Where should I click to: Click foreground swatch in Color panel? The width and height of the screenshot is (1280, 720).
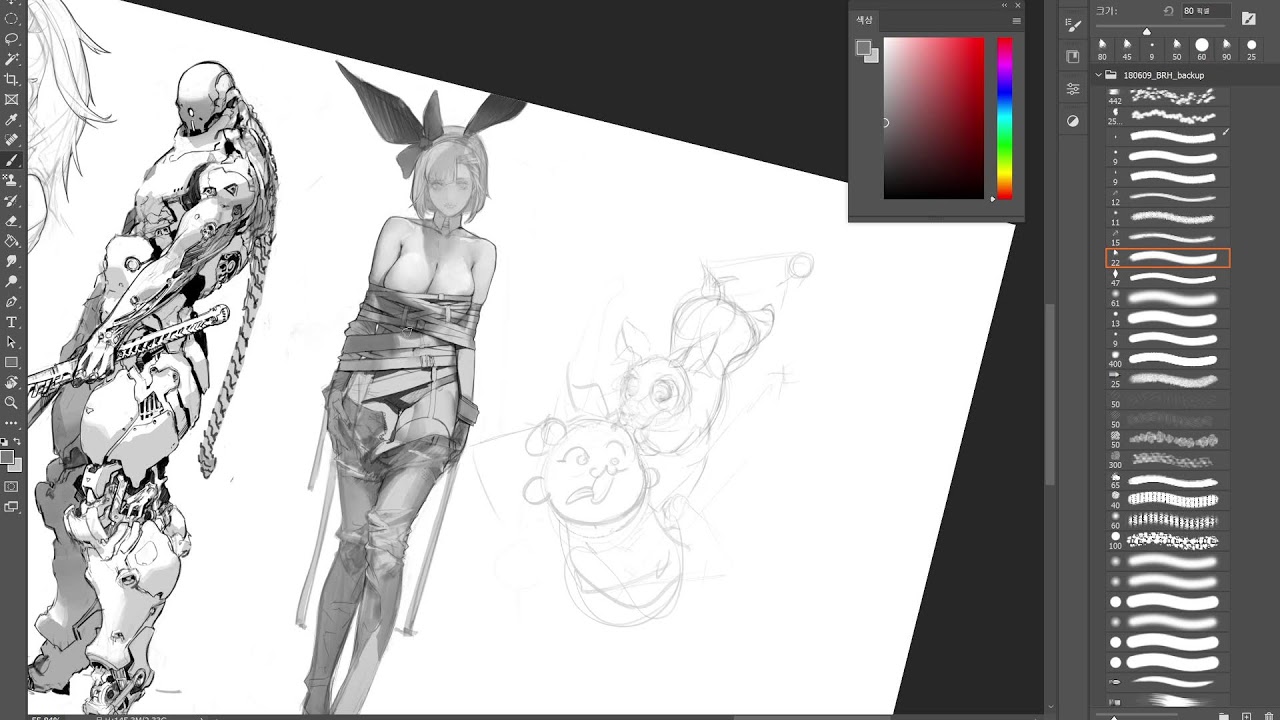(864, 48)
